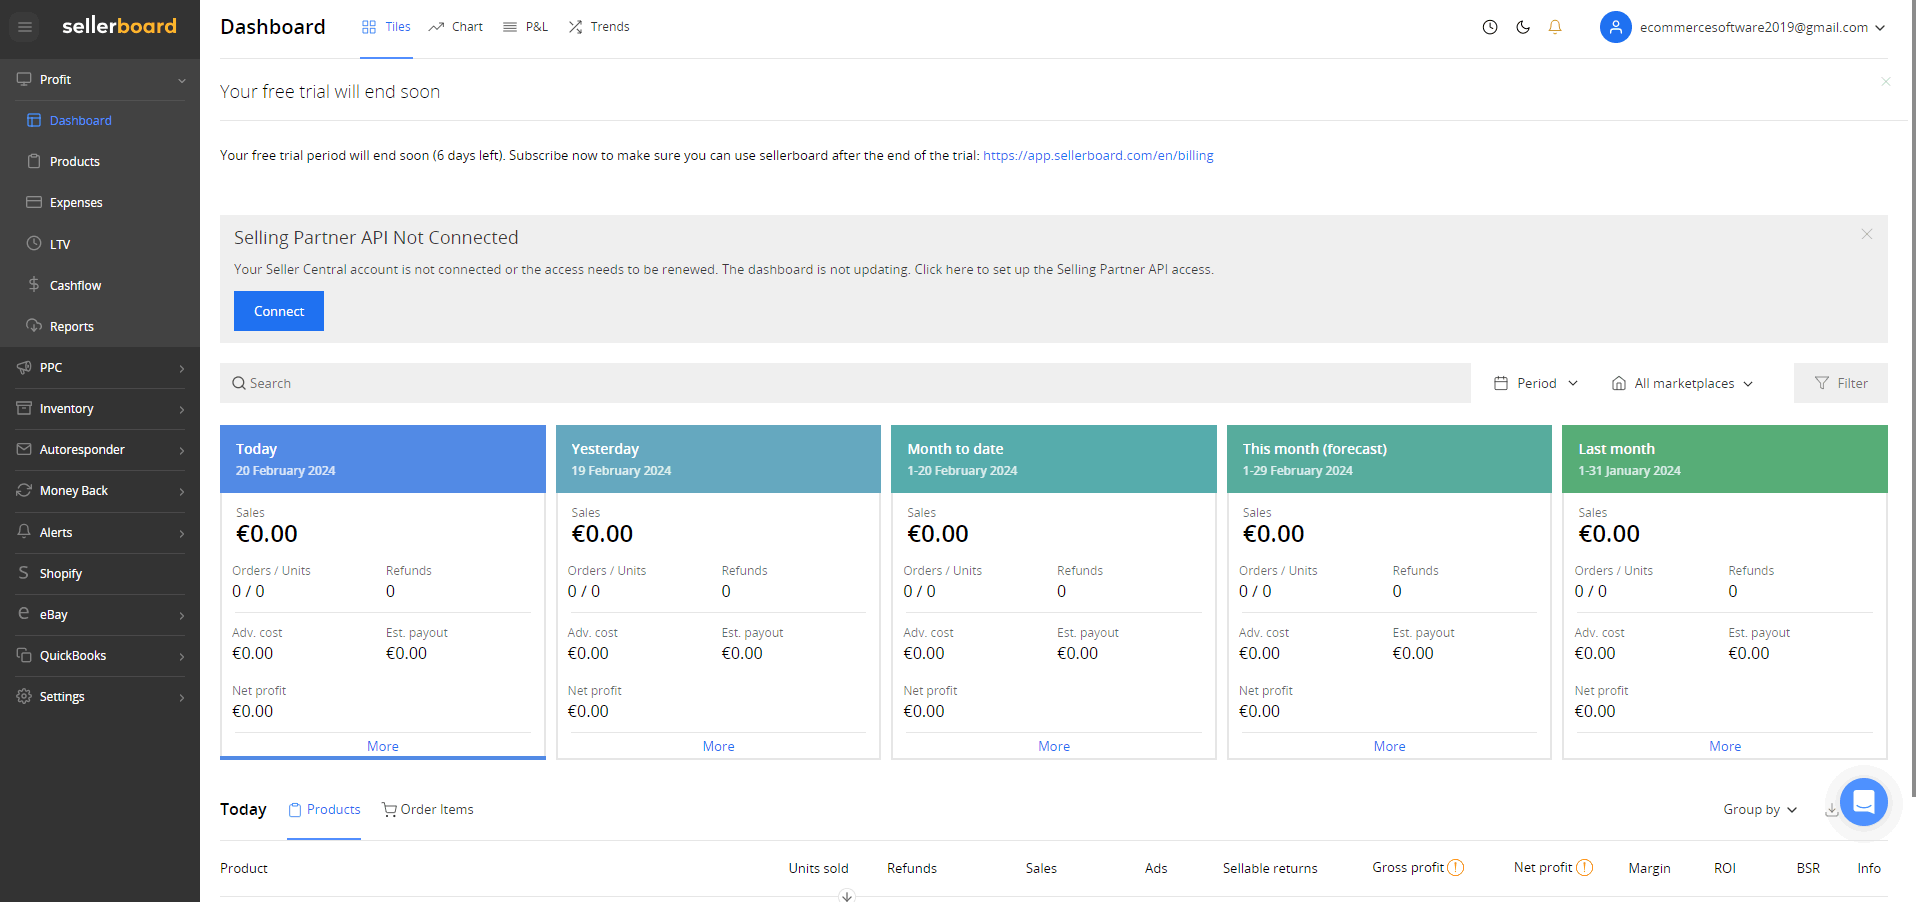The image size is (1920, 902).
Task: Click the search magnifier icon
Action: pos(239,383)
